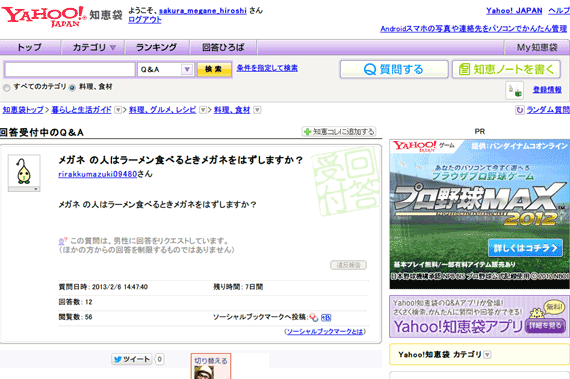Screen dimensions: 570x379
Task: Click the Yahoo bookmark icon after ソーシャルブックマークへ投稿
Action: 314,318
